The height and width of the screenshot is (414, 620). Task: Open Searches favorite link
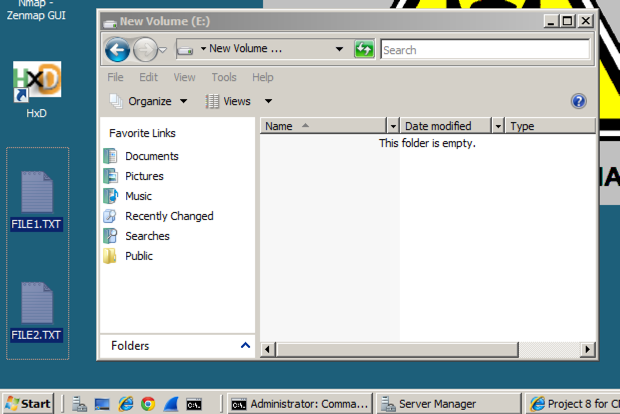[147, 236]
